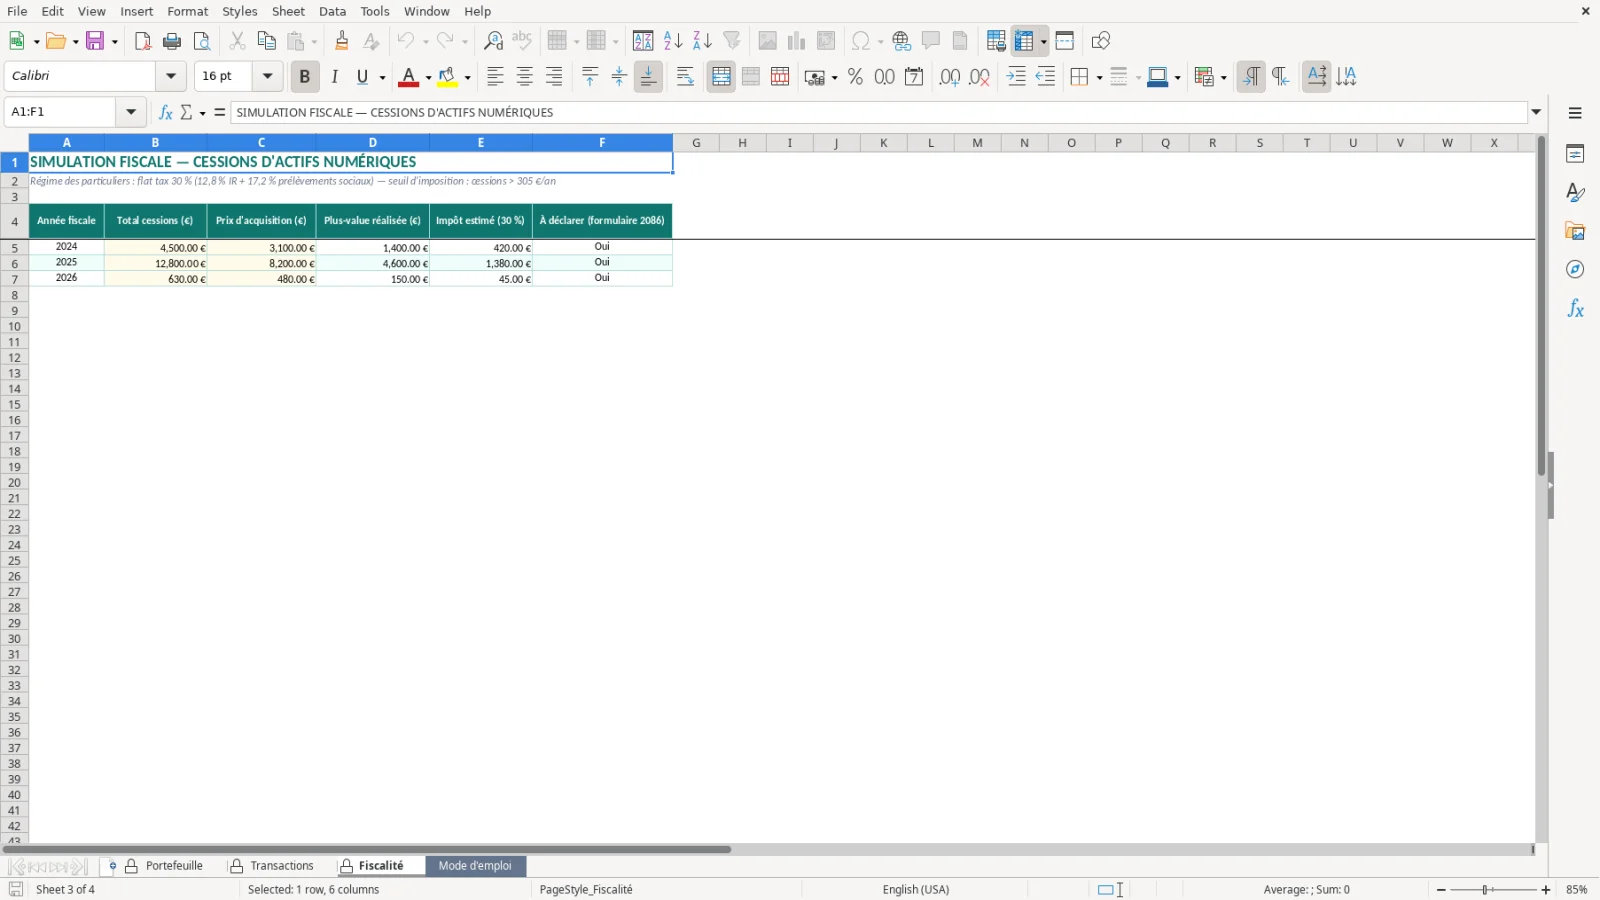Open font color dropdown arrow

[x=428, y=77]
